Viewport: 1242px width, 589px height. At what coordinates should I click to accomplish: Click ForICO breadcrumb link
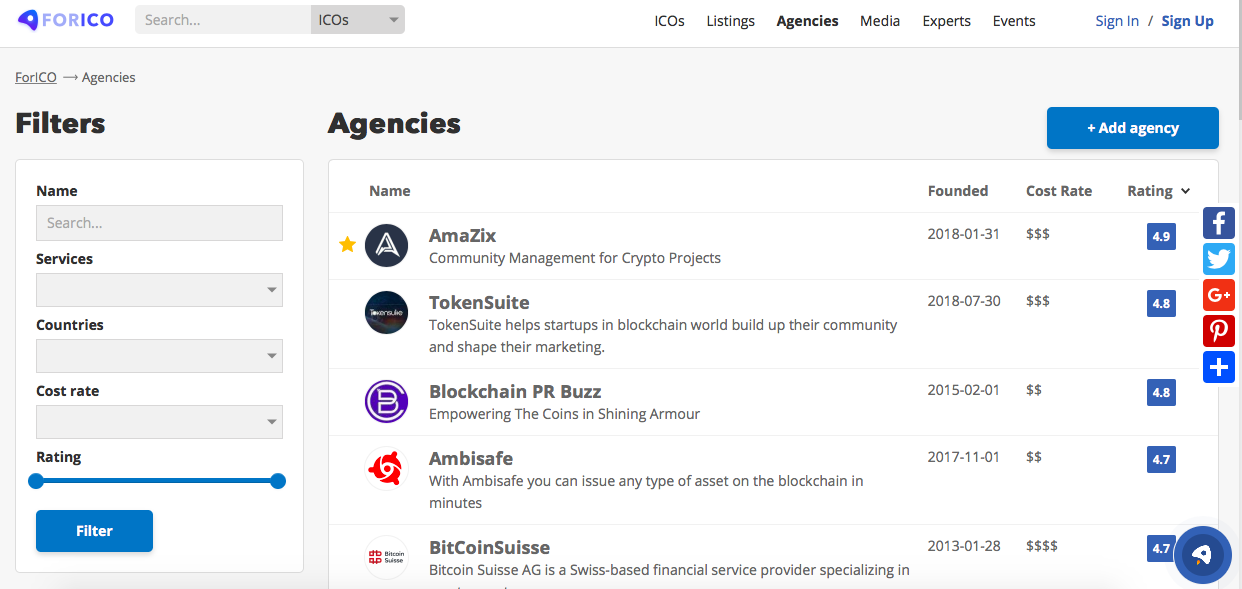tap(36, 77)
